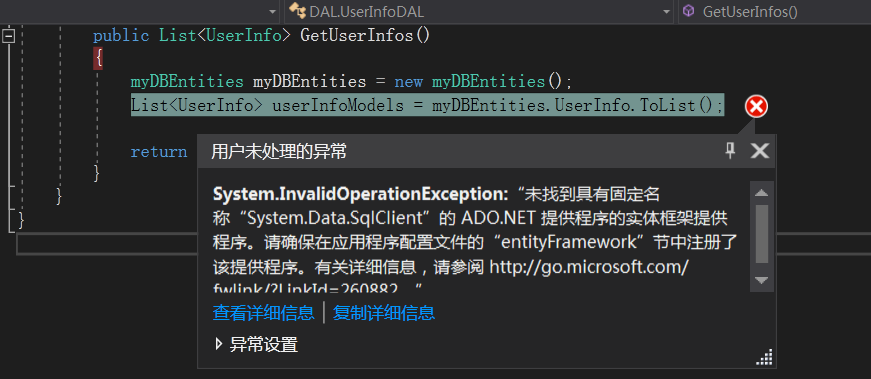Click the GetUserInfos() cube icon
871x379 pixels.
[x=689, y=11]
